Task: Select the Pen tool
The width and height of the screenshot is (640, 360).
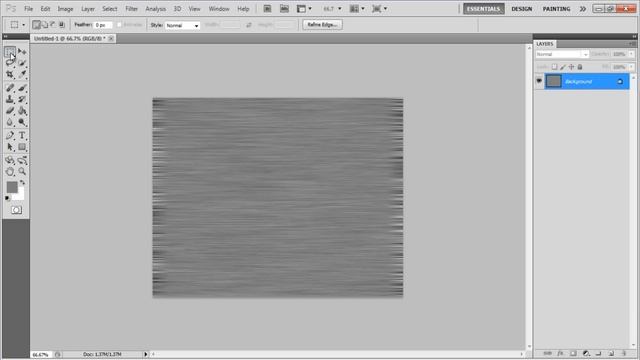Action: [10, 136]
